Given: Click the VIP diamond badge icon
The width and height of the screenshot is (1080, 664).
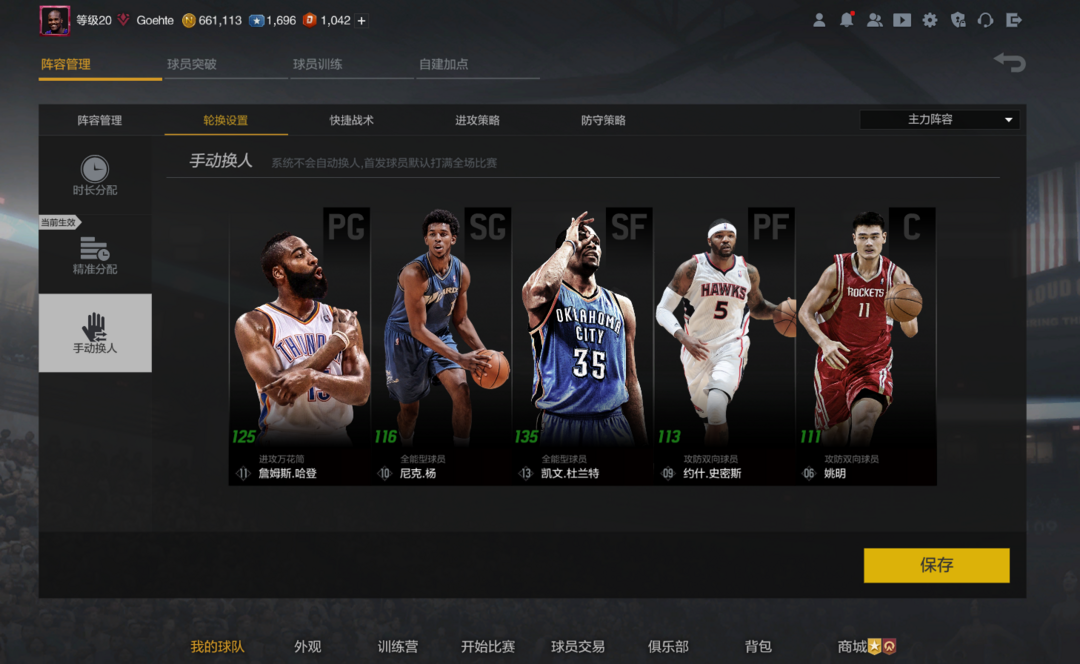Looking at the screenshot, I should [123, 20].
